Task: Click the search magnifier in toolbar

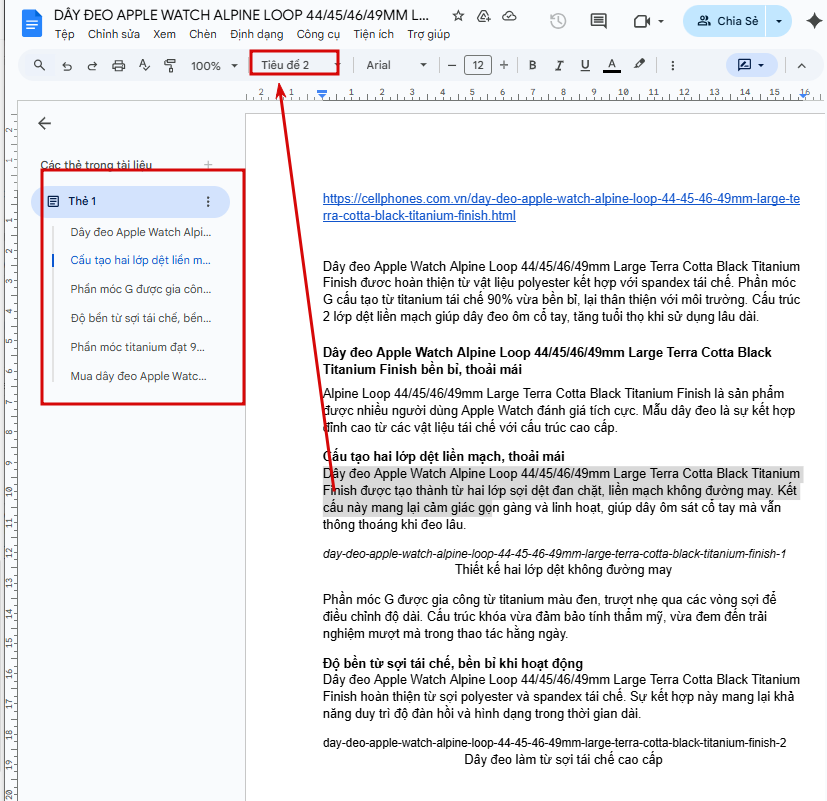Action: (39, 65)
